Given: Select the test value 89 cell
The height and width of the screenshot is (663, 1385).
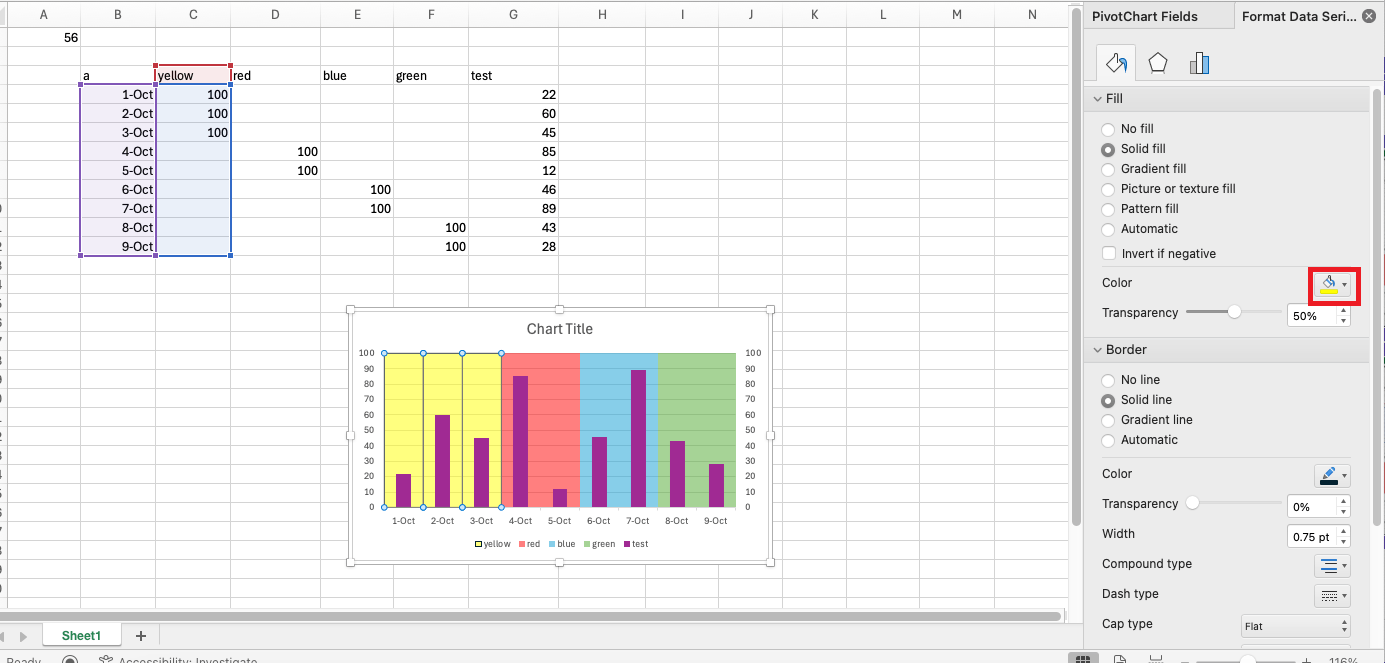Looking at the screenshot, I should 513,208.
